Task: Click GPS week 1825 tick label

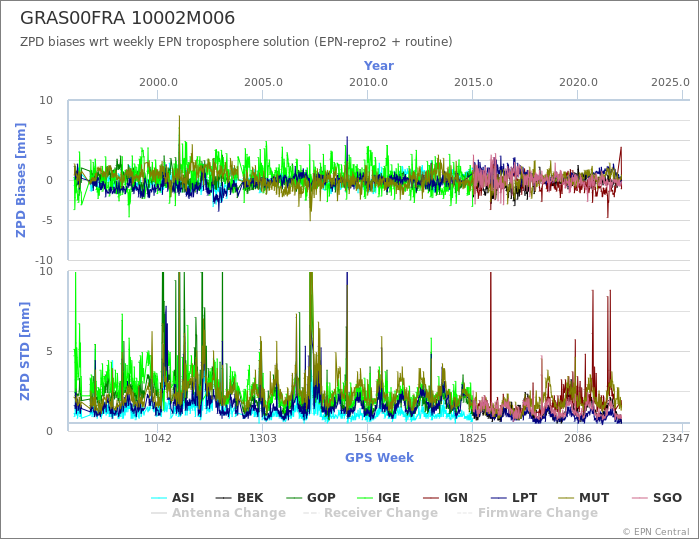Action: [x=473, y=438]
